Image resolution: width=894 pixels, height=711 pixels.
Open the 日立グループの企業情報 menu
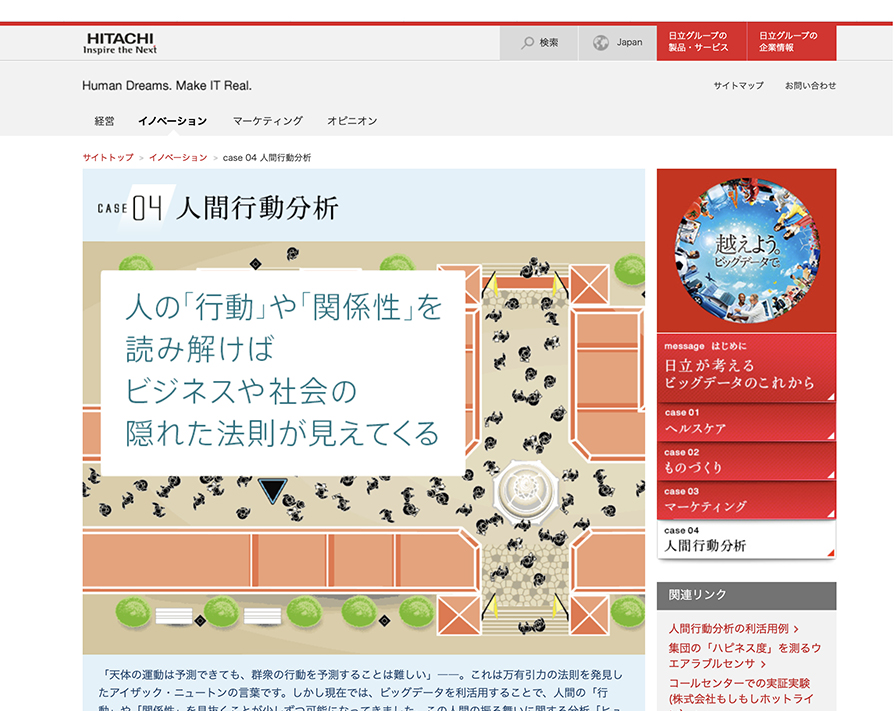coord(795,43)
